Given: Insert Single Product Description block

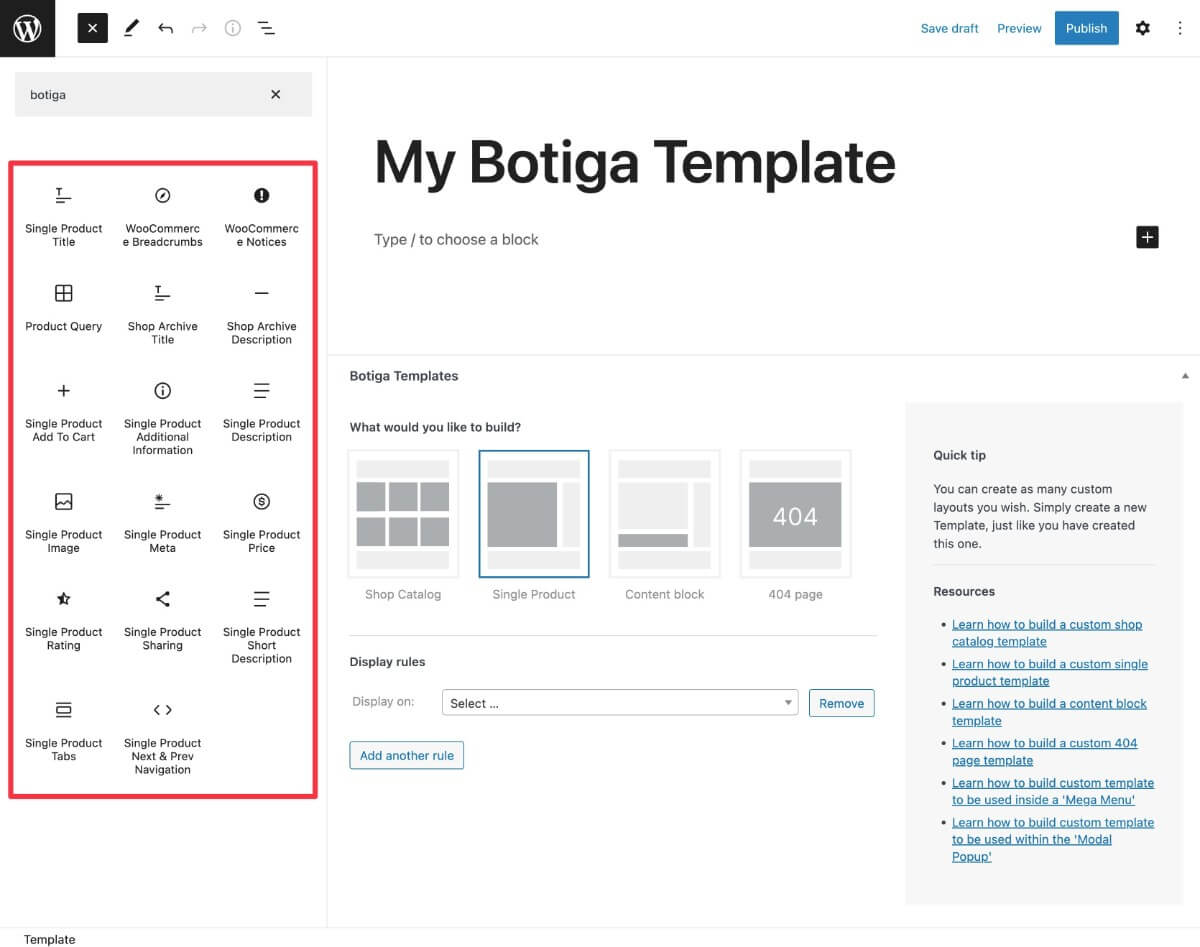Looking at the screenshot, I should click(x=262, y=412).
